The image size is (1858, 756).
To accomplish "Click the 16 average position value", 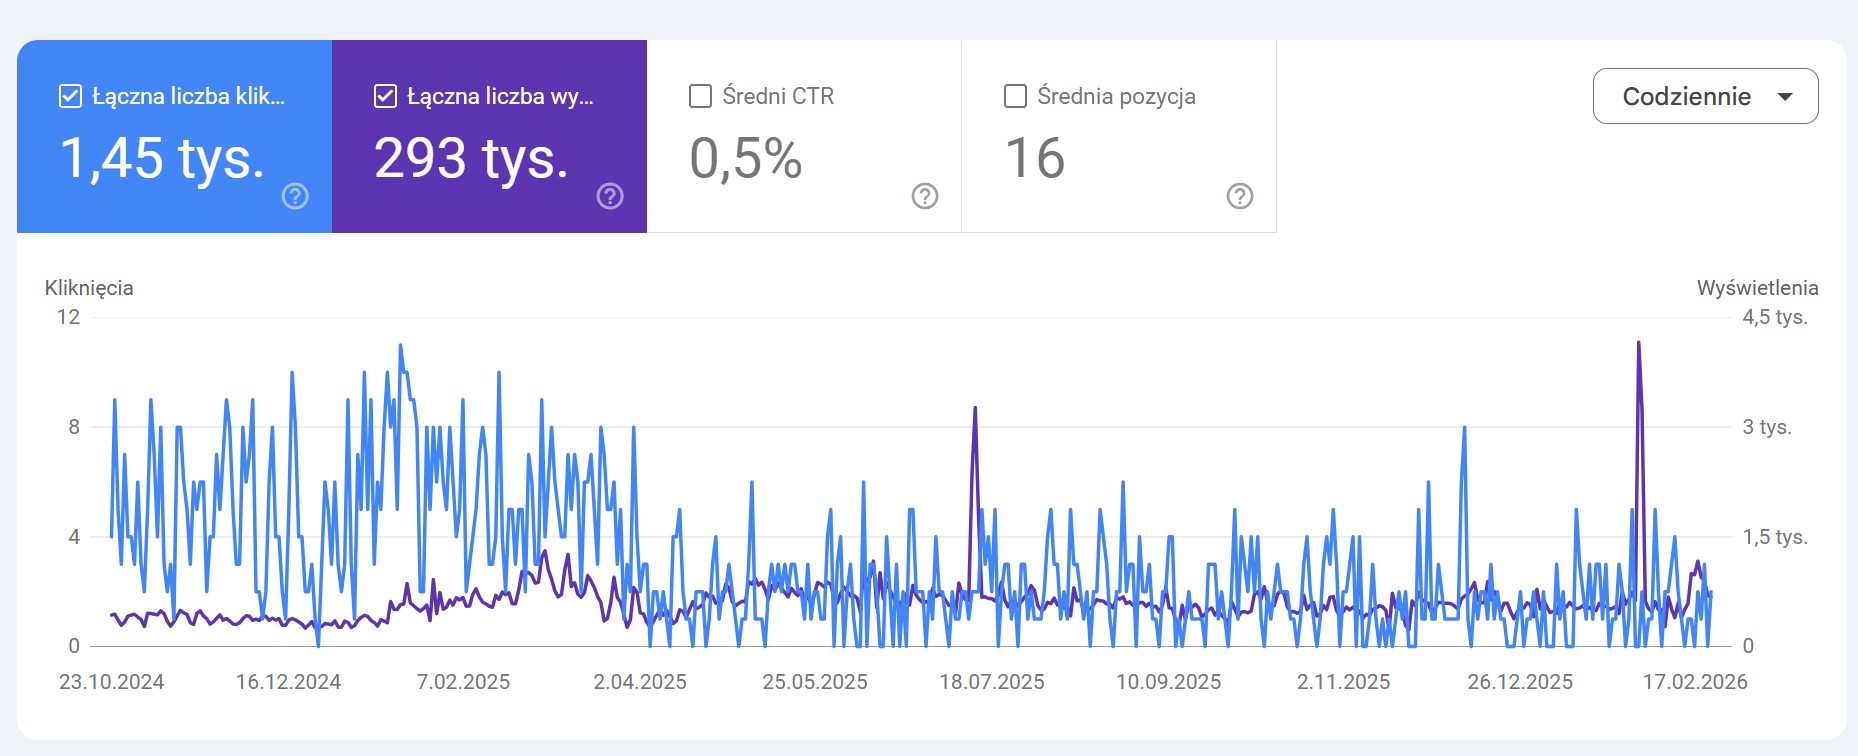I will [1035, 158].
